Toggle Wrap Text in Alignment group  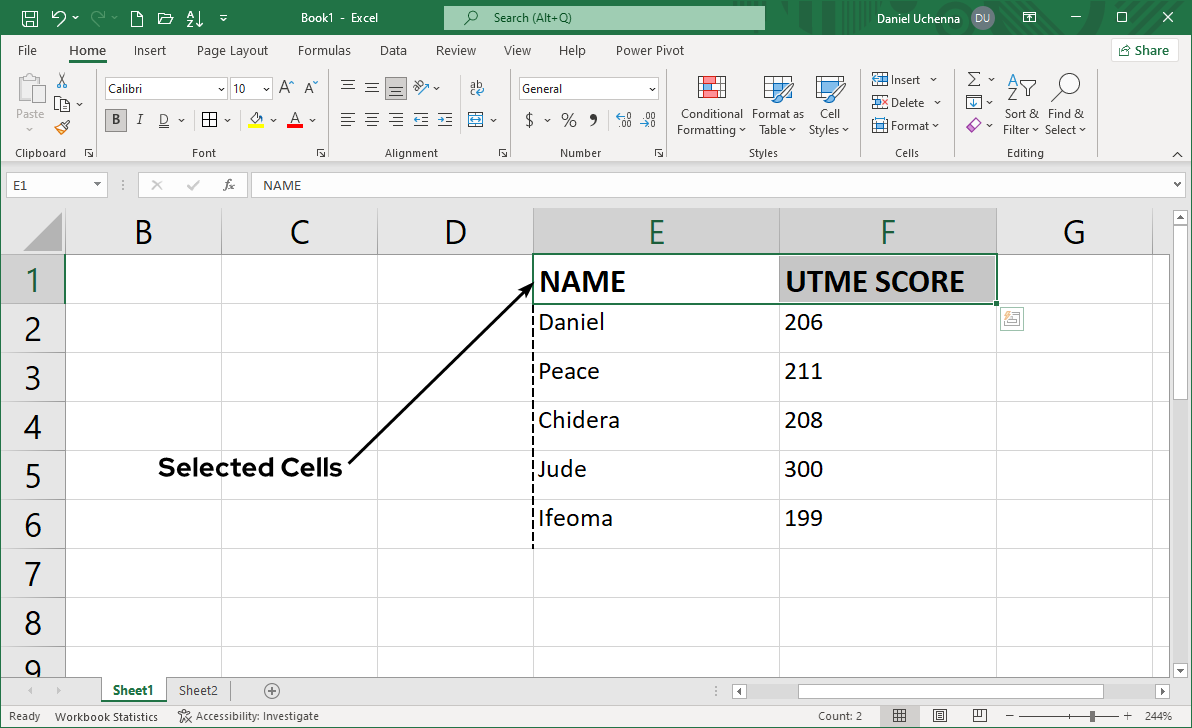point(477,88)
